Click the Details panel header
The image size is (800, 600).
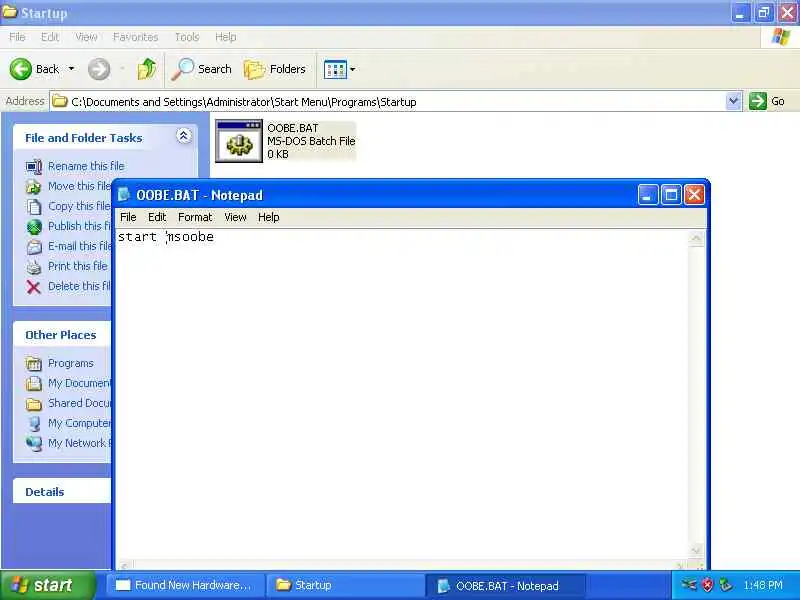(x=62, y=492)
